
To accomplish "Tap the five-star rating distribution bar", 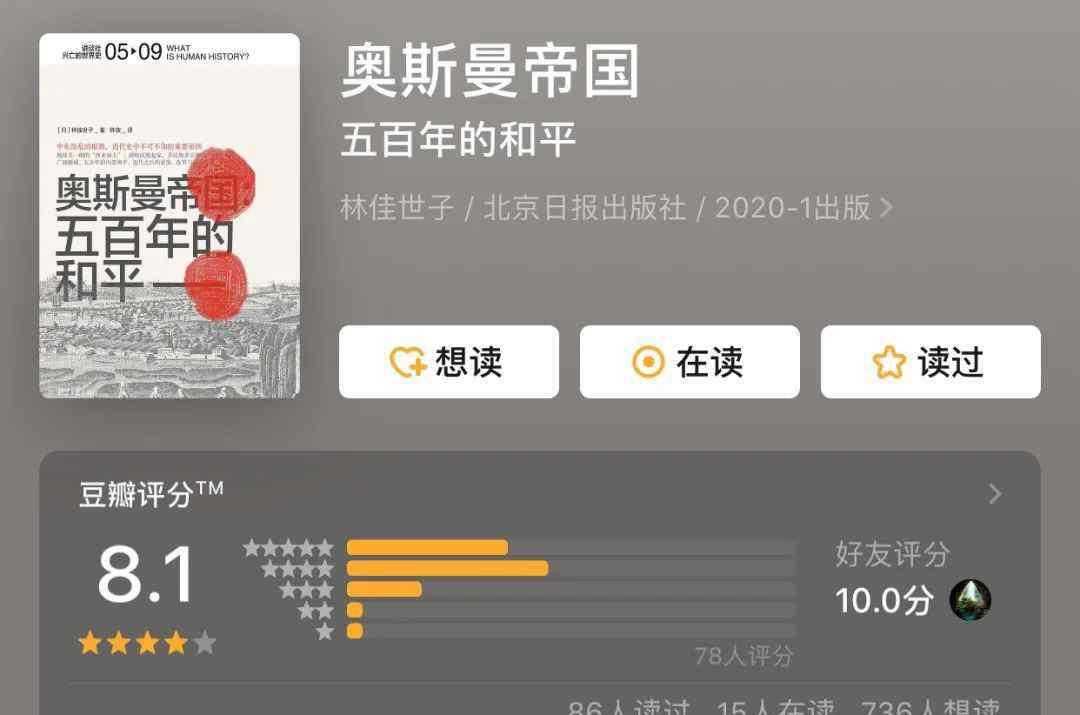I will click(571, 548).
